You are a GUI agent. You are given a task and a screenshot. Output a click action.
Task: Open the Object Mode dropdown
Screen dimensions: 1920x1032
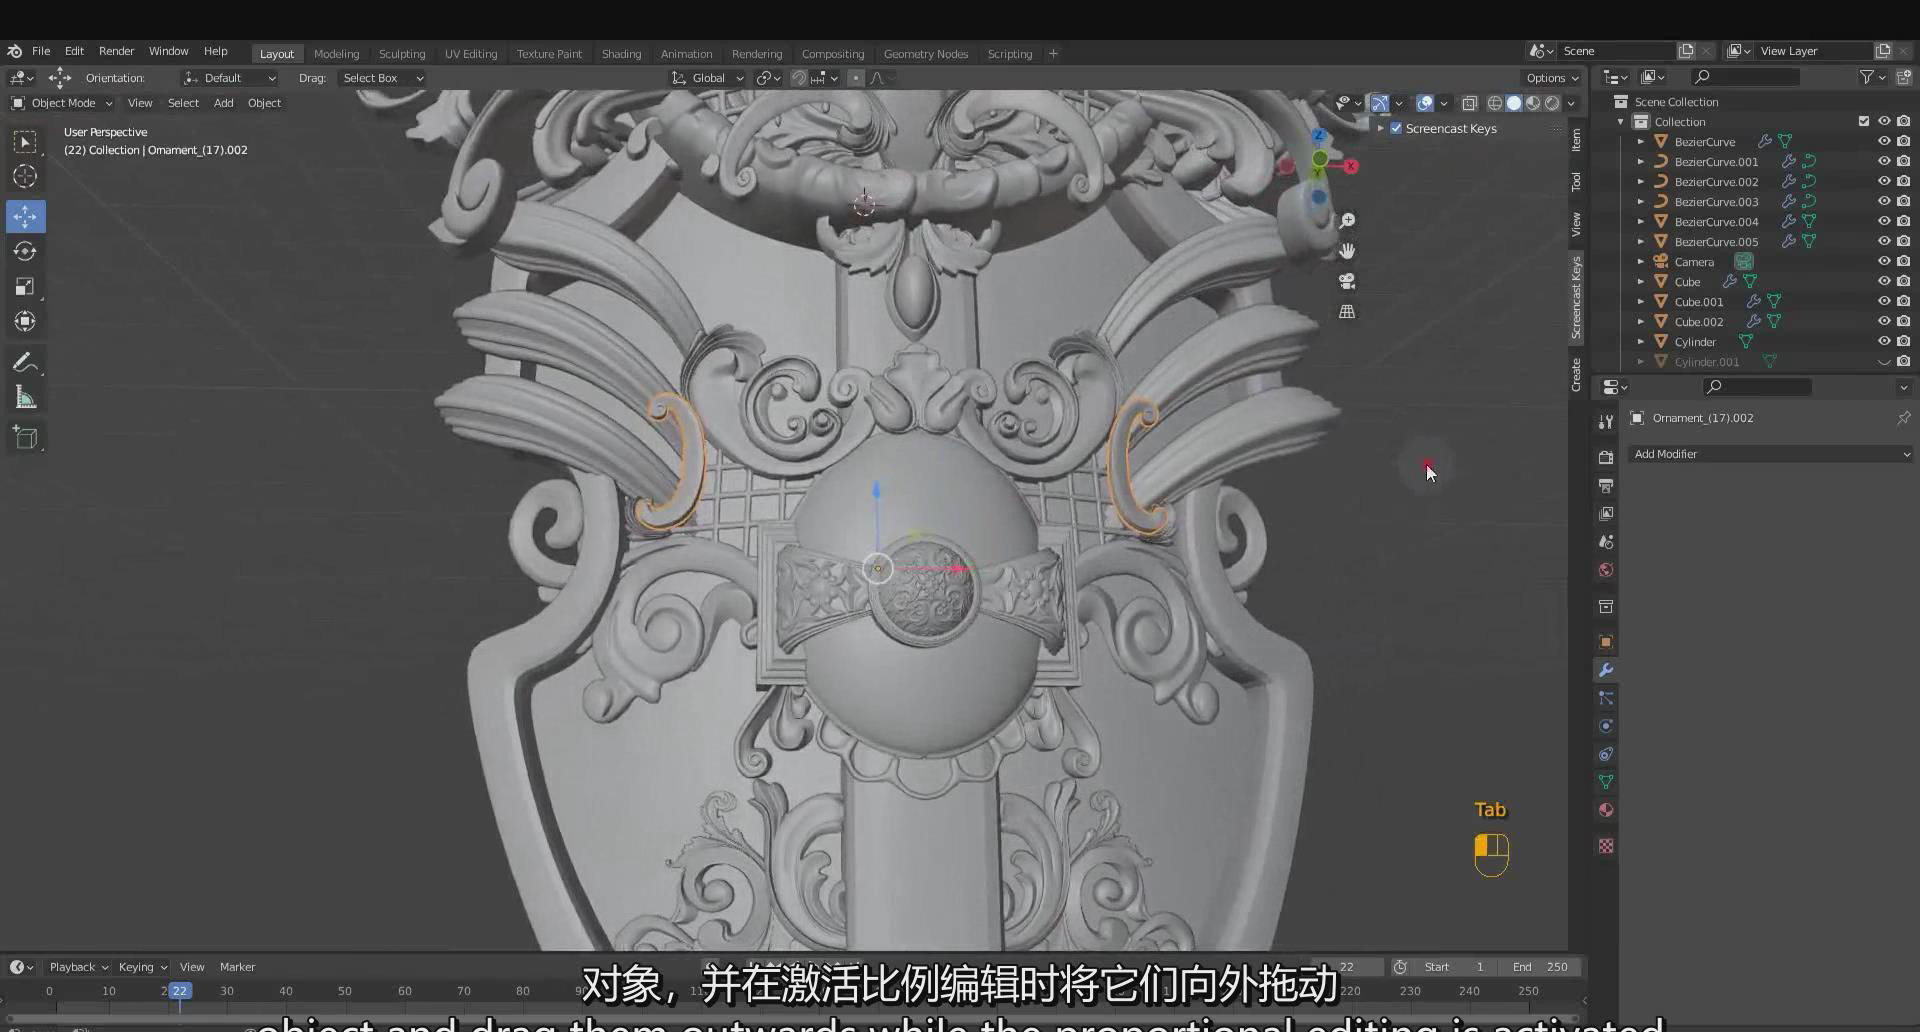(x=62, y=103)
